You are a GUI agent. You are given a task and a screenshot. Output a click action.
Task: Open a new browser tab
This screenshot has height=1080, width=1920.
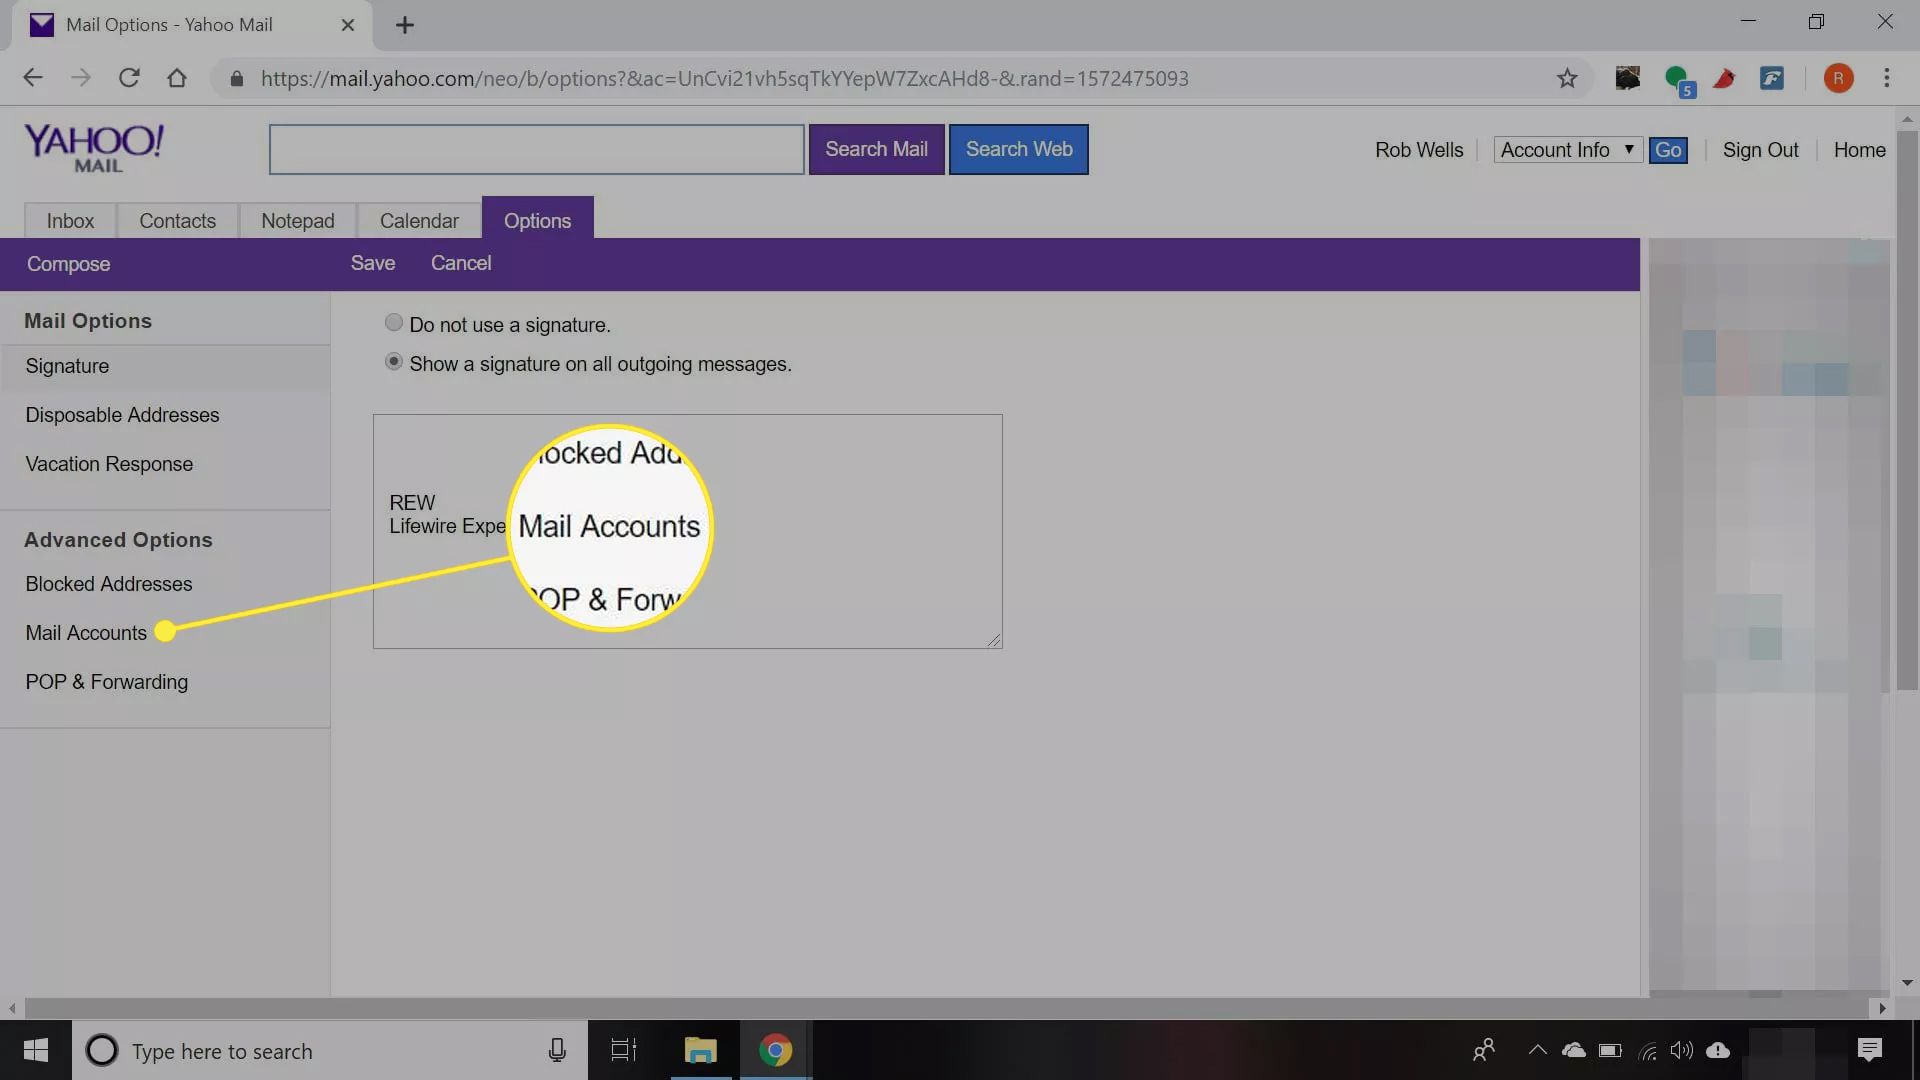(x=405, y=25)
